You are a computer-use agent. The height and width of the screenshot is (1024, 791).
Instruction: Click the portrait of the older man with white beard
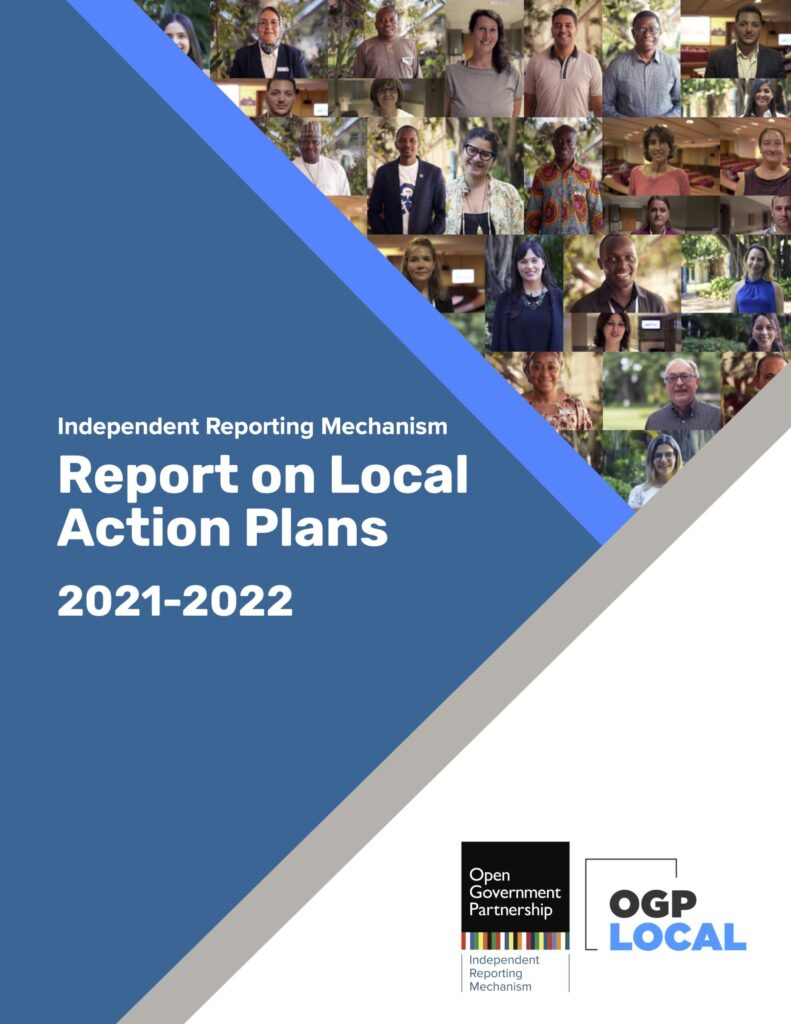coord(662,391)
